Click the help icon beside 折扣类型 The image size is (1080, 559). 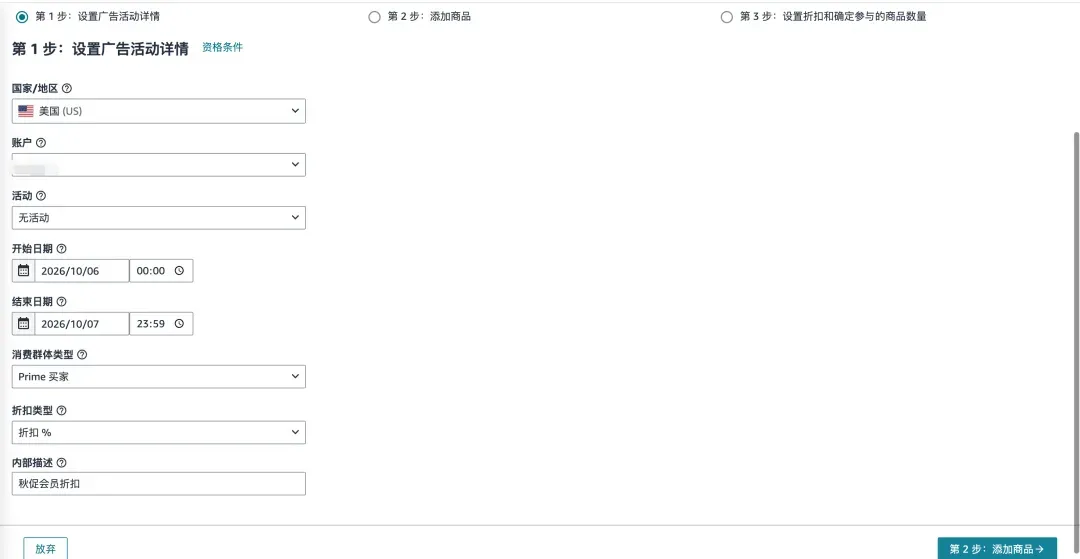pos(61,410)
